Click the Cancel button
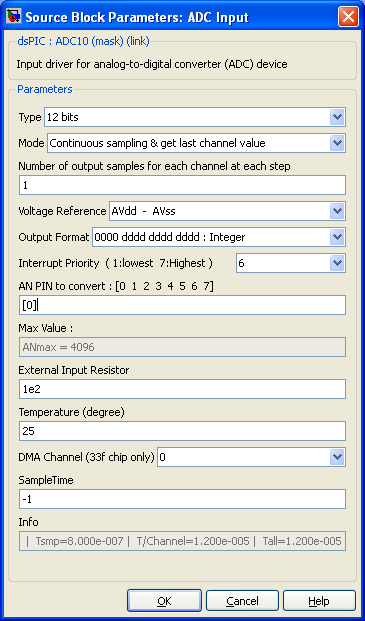 pyautogui.click(x=242, y=601)
